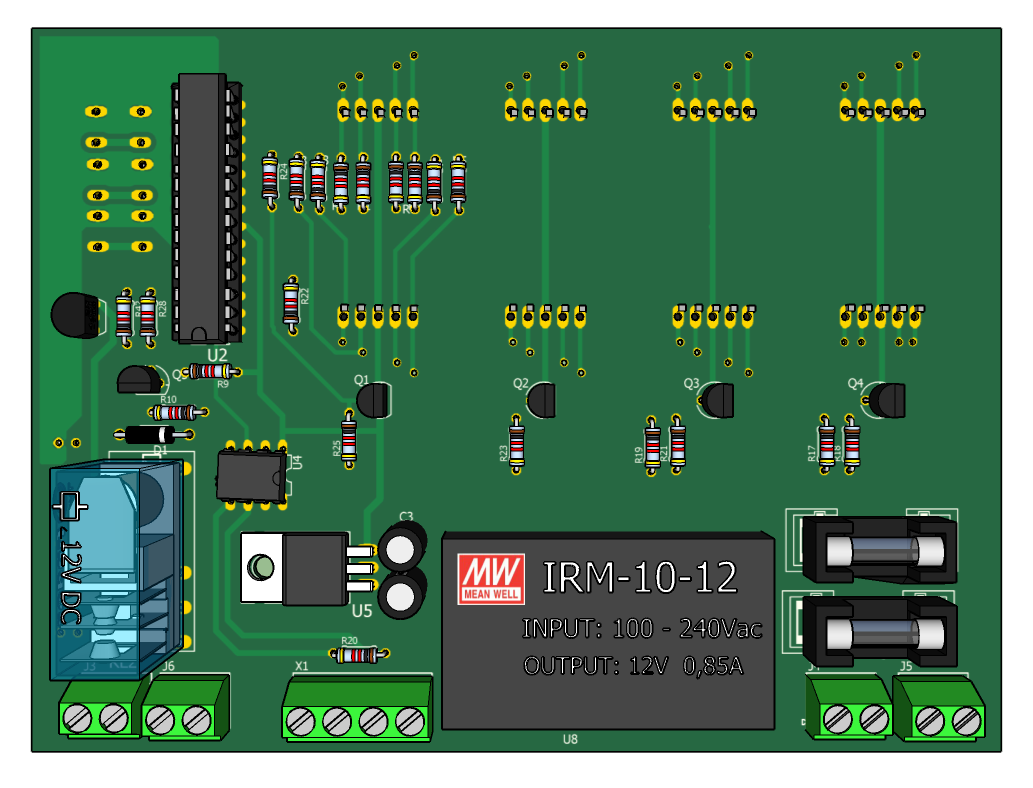The image size is (1033, 788).
Task: Click the J6 green terminal block
Action: click(184, 706)
